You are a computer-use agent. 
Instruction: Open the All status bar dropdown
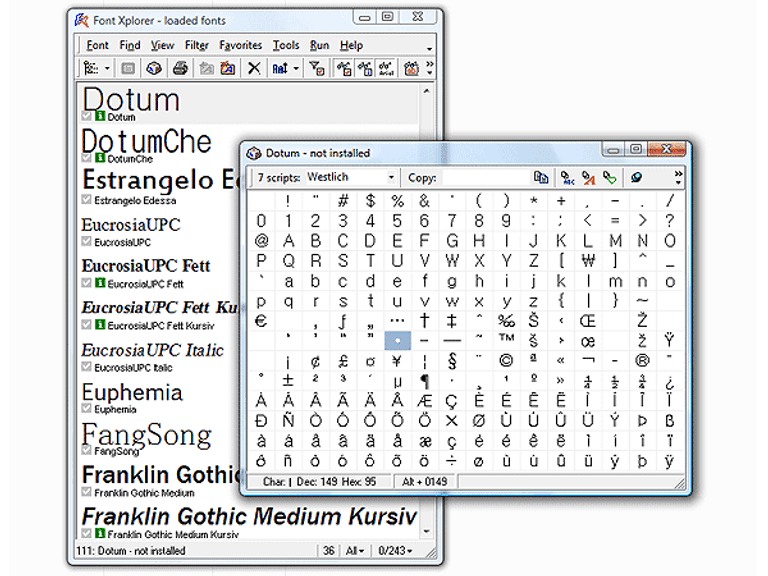pos(355,551)
